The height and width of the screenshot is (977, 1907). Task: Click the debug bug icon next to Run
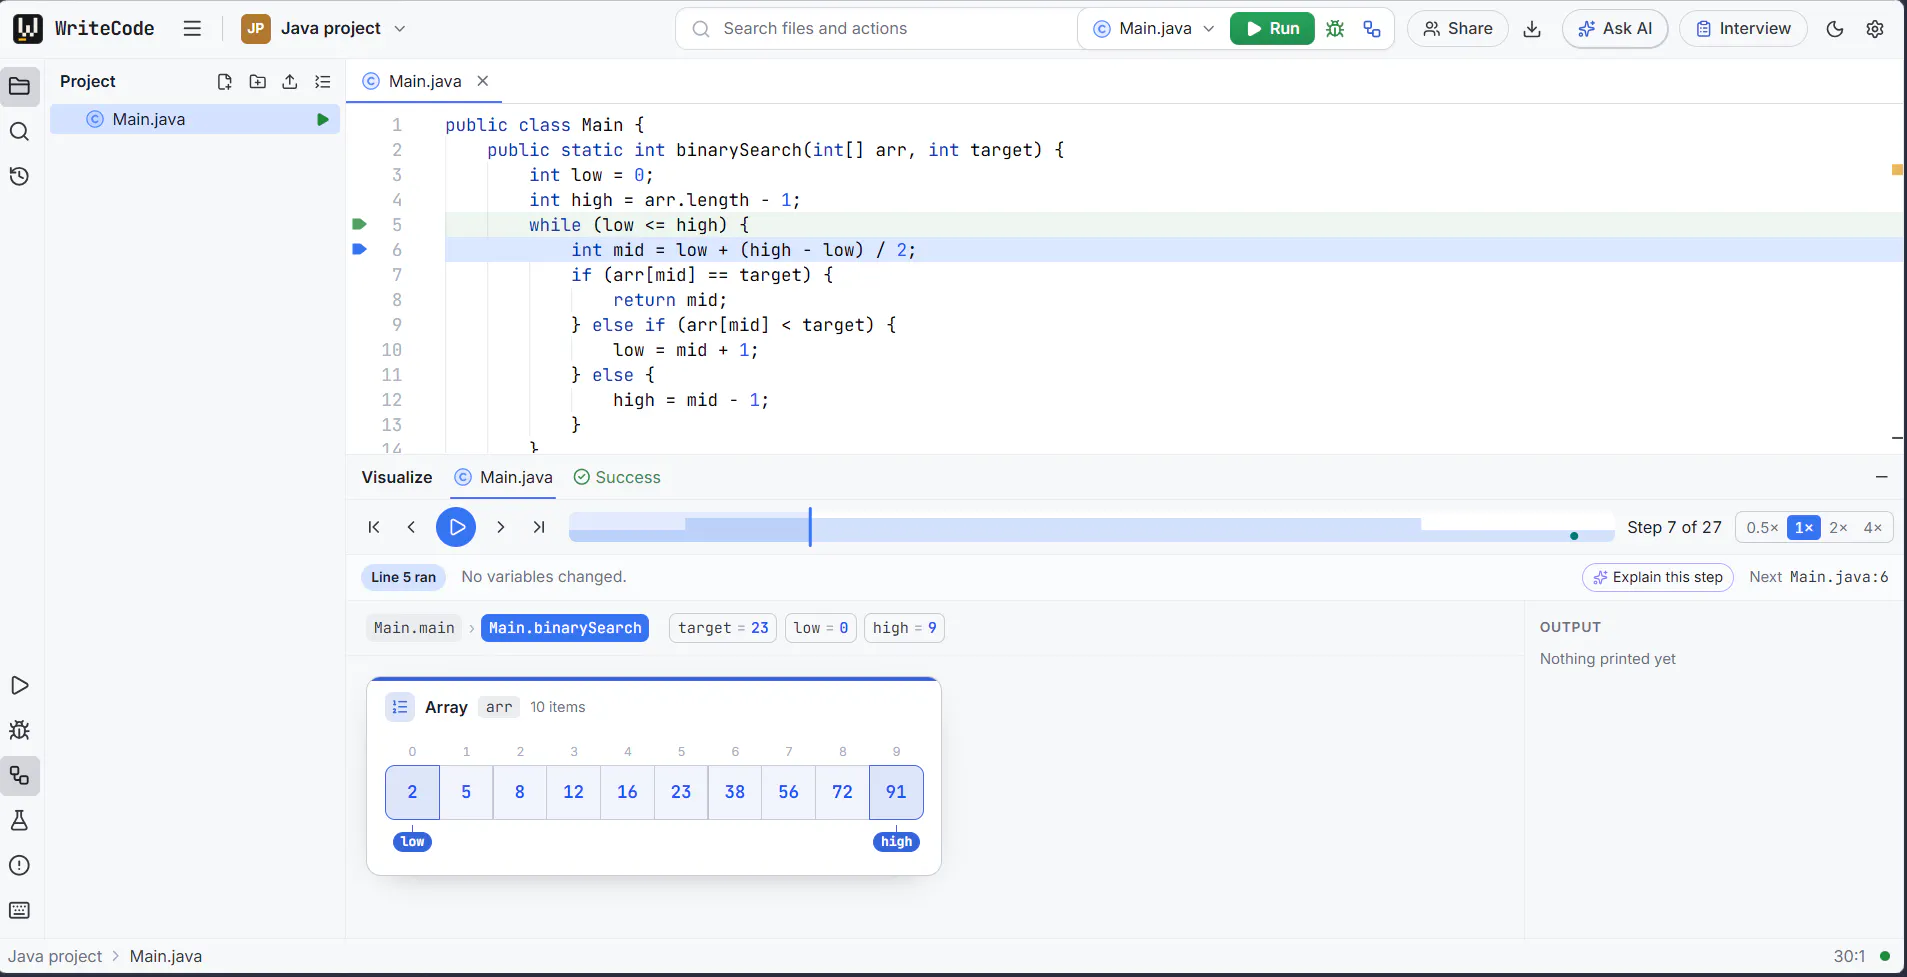pos(1335,29)
